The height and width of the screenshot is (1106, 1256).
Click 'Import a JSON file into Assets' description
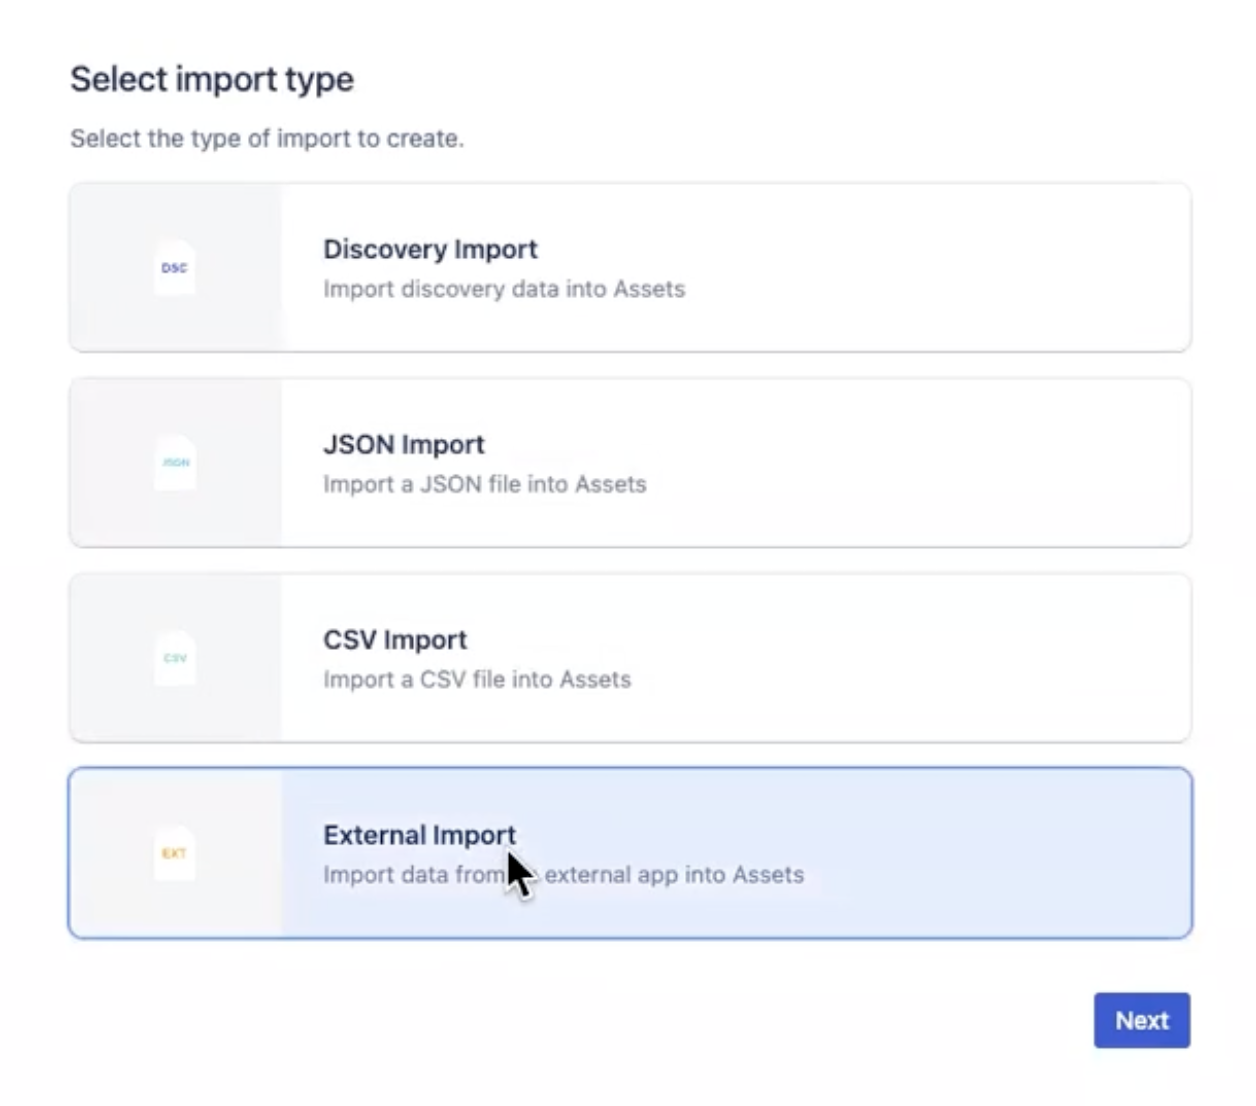pos(484,484)
